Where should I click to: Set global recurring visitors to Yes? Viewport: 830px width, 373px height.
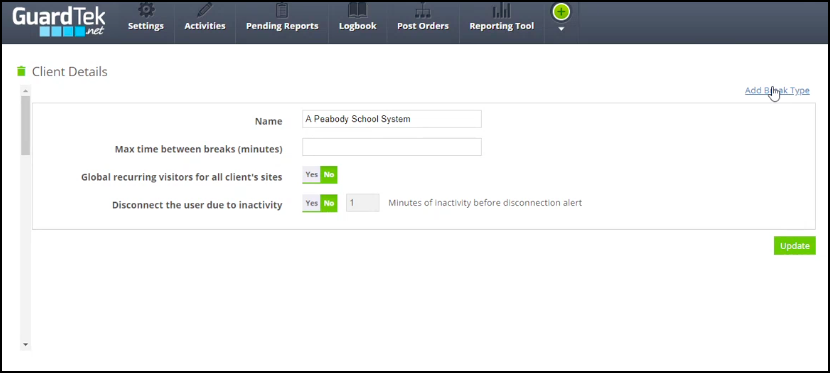point(311,175)
